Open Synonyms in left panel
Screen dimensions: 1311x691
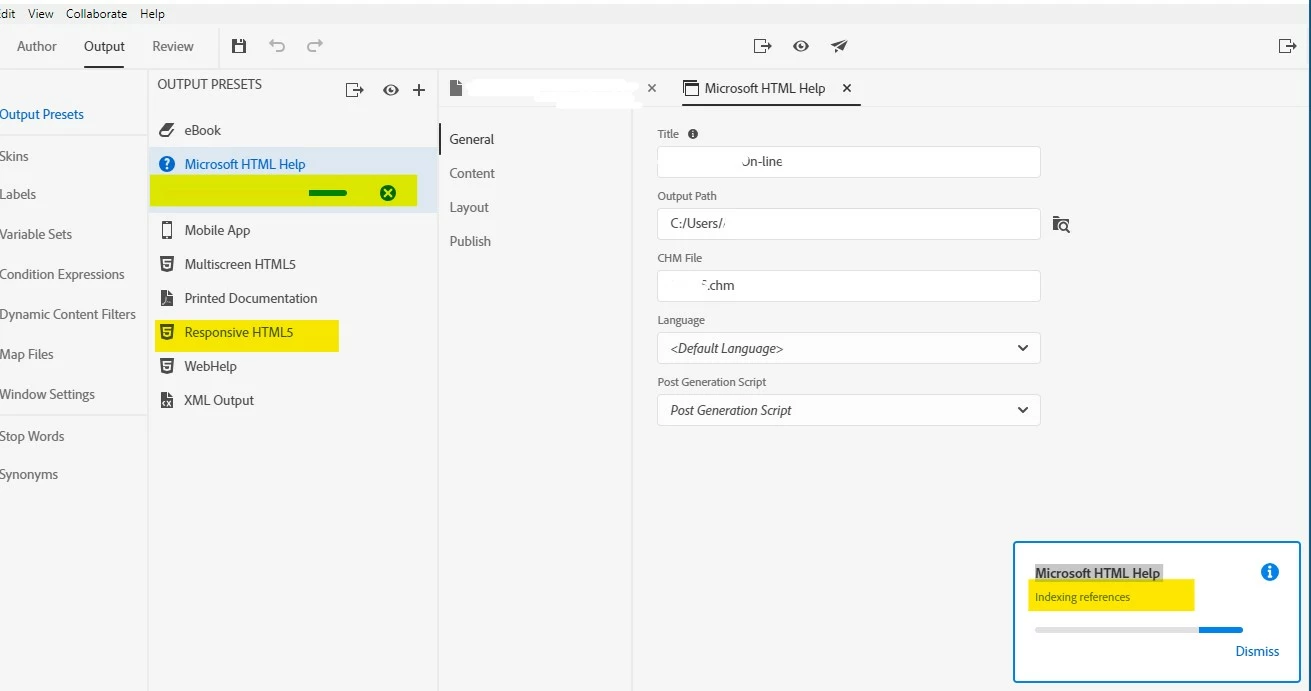tap(29, 474)
